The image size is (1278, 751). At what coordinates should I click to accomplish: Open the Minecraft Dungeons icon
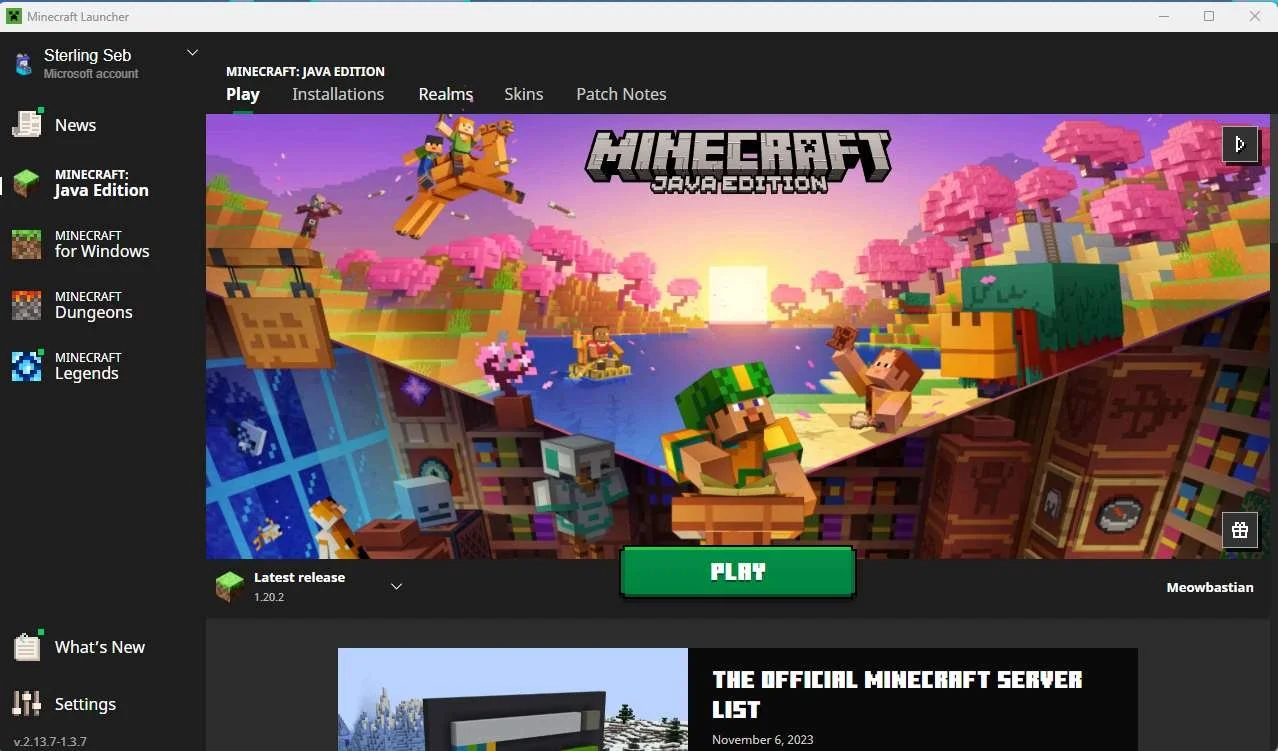click(26, 305)
